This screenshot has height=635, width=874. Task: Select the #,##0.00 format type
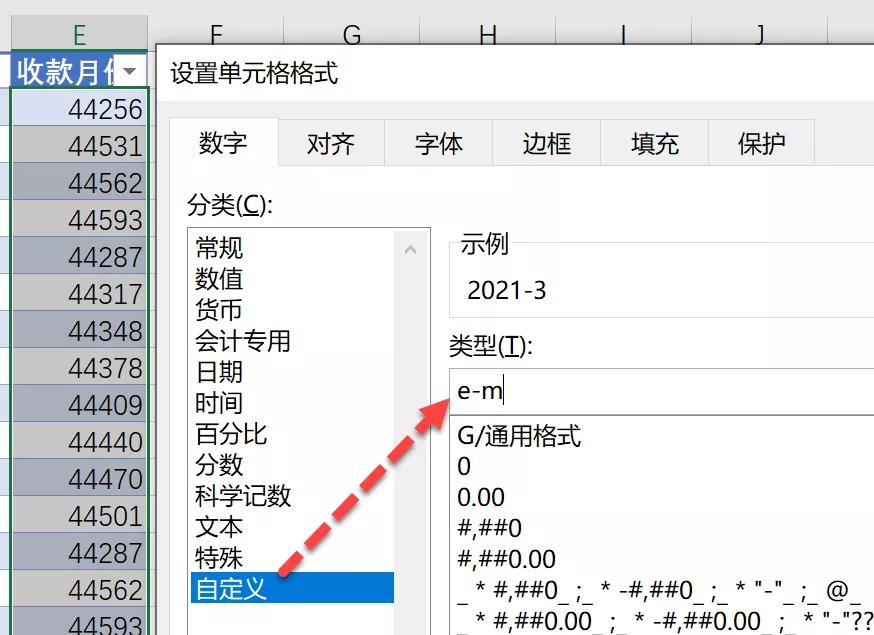pyautogui.click(x=506, y=559)
